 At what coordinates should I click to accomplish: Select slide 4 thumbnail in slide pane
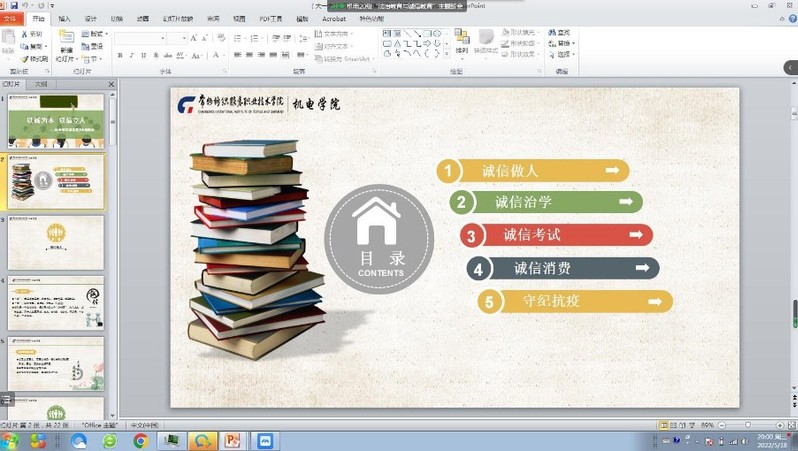[x=55, y=303]
